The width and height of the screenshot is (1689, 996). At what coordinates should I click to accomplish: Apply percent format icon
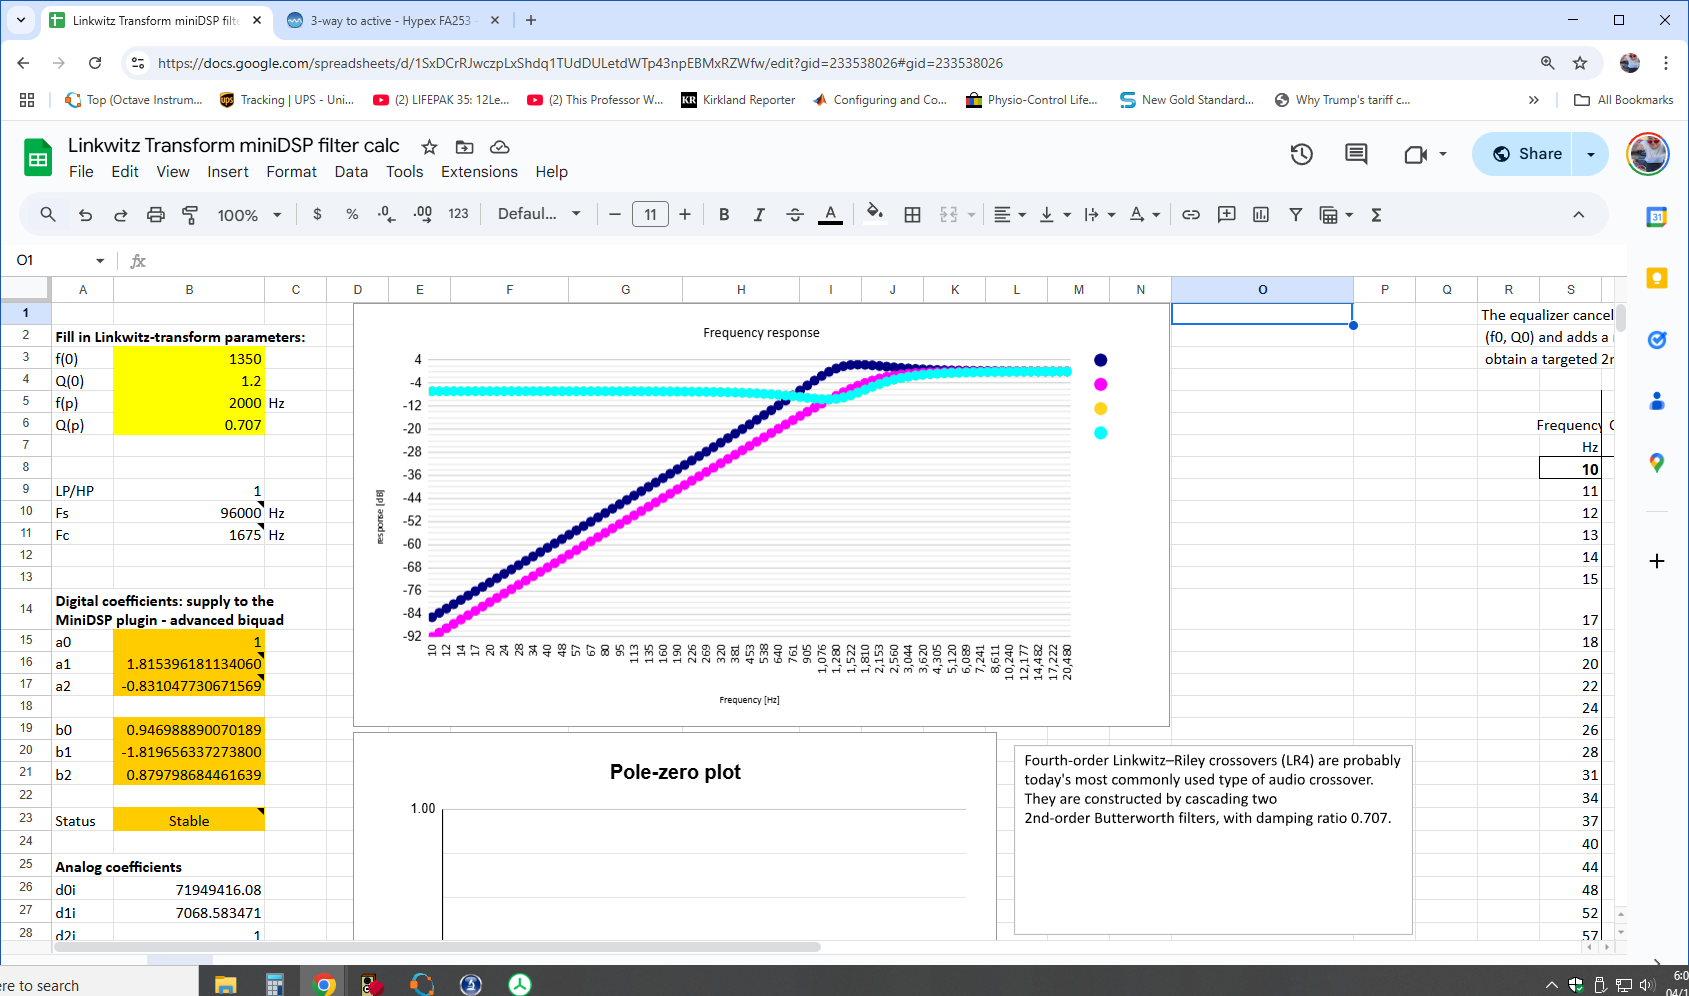click(x=352, y=214)
